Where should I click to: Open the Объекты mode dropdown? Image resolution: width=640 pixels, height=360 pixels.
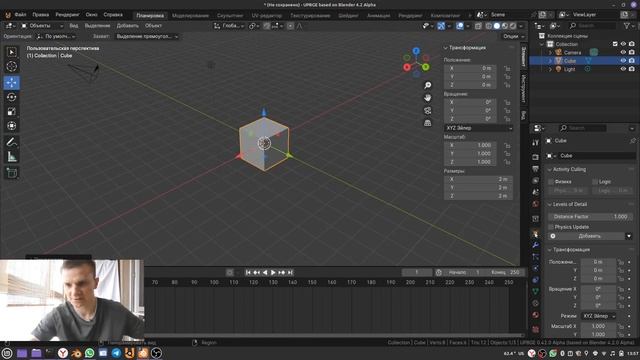pyautogui.click(x=42, y=26)
